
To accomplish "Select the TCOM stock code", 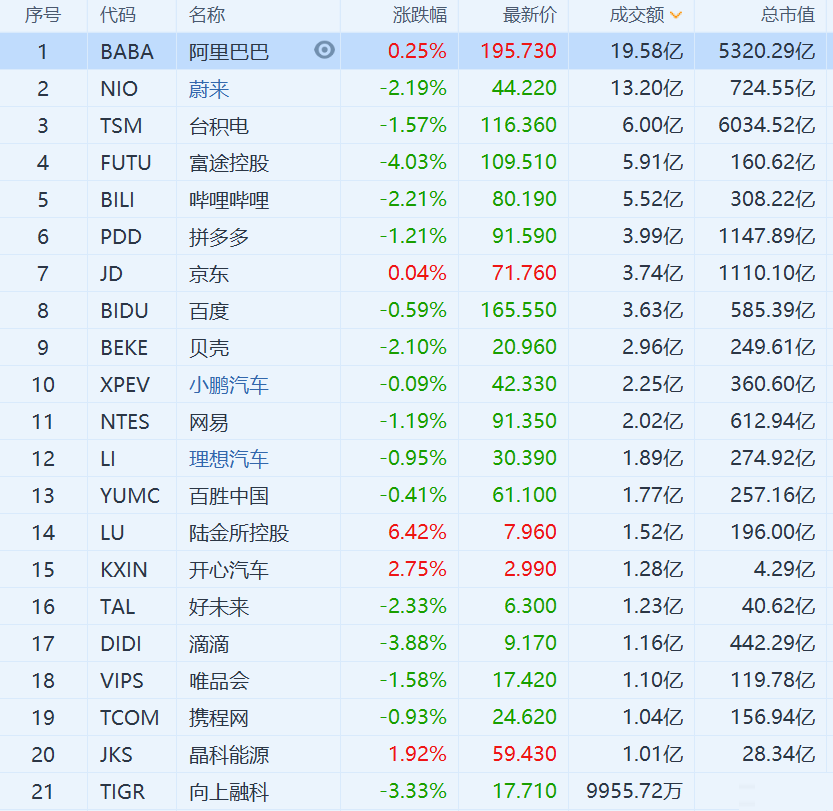I will tap(130, 718).
